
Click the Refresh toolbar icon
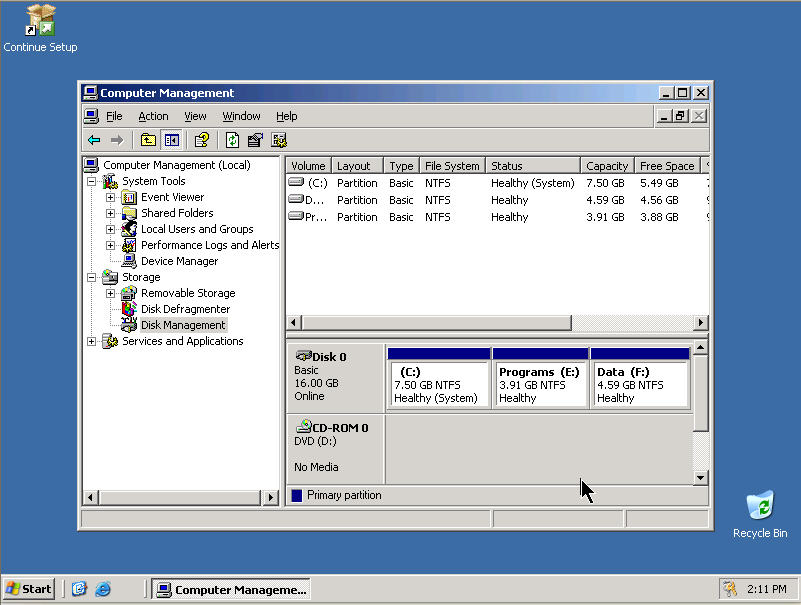click(x=232, y=140)
